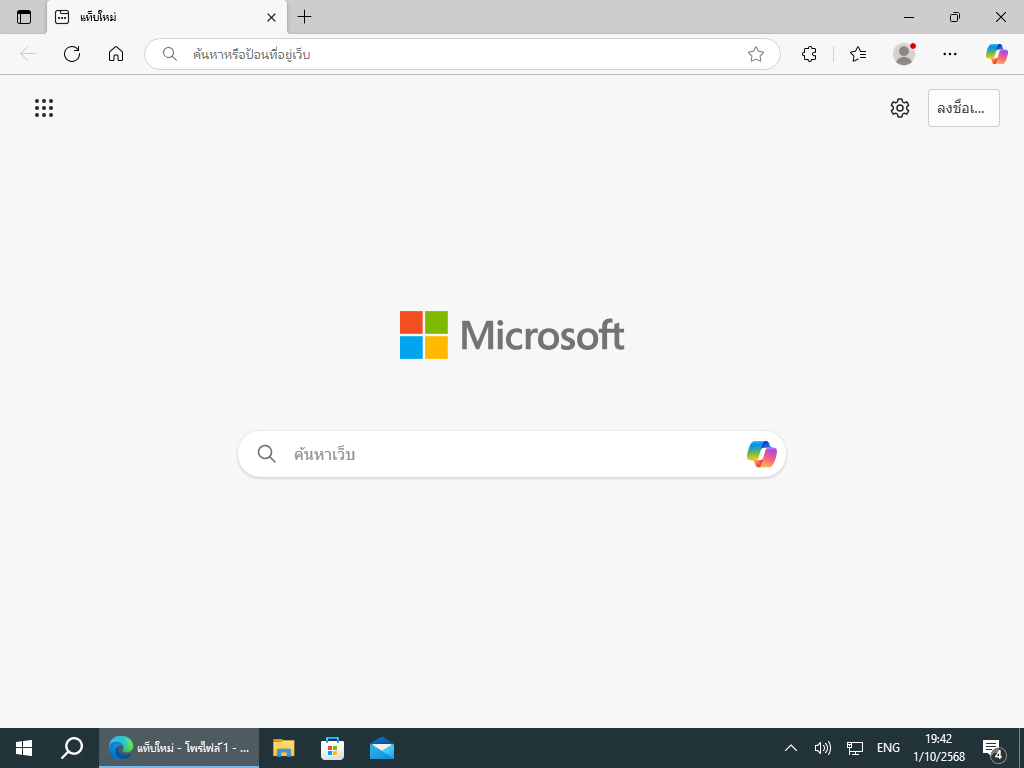
Task: Open a new tab with the plus button
Action: [305, 17]
